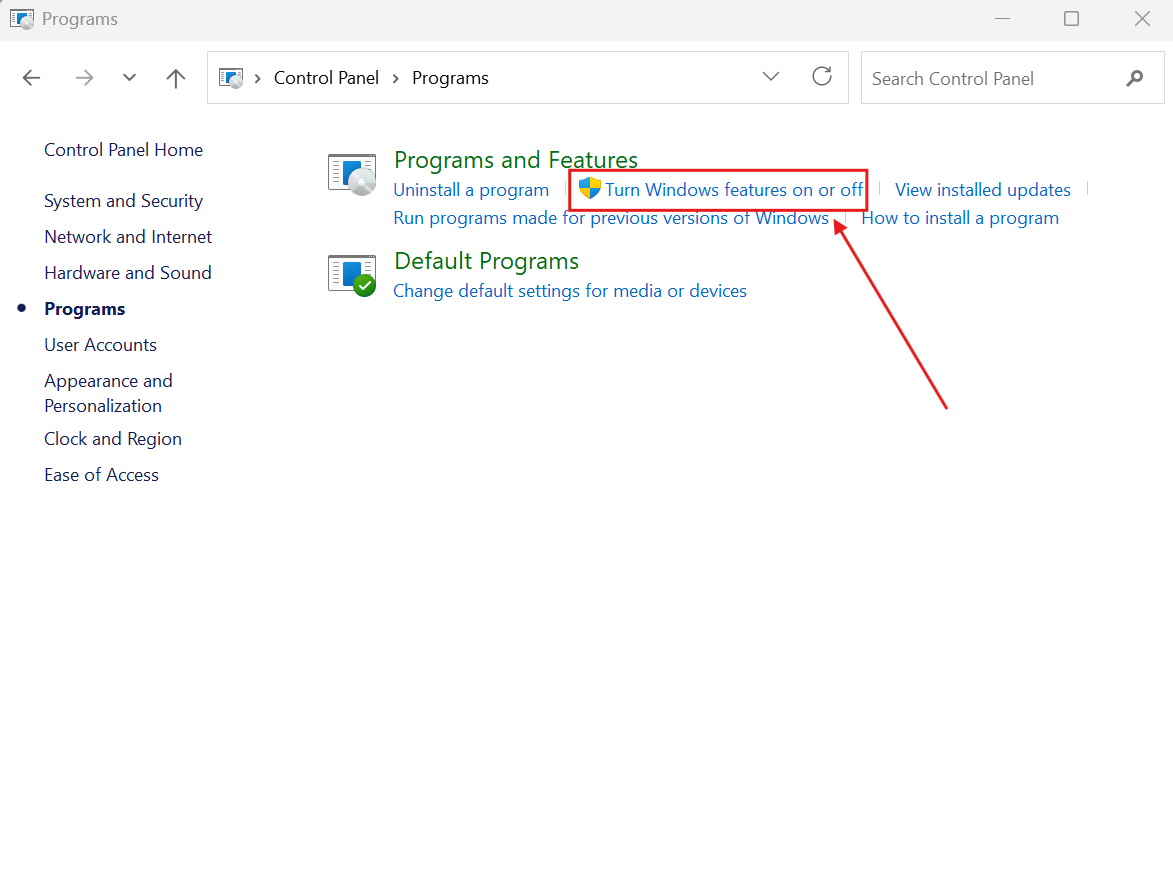Click the Forward navigation arrow
This screenshot has height=877, width=1173.
84,78
